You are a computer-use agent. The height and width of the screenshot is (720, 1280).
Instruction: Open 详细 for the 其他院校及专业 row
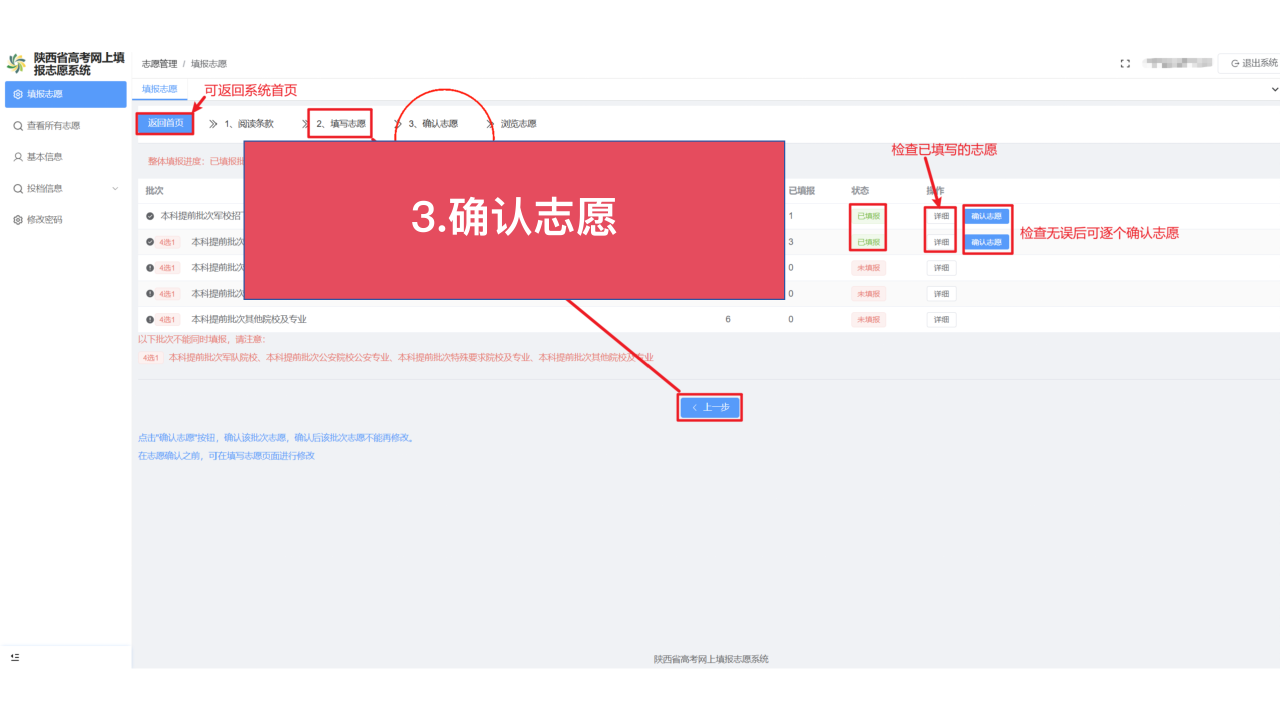point(941,319)
